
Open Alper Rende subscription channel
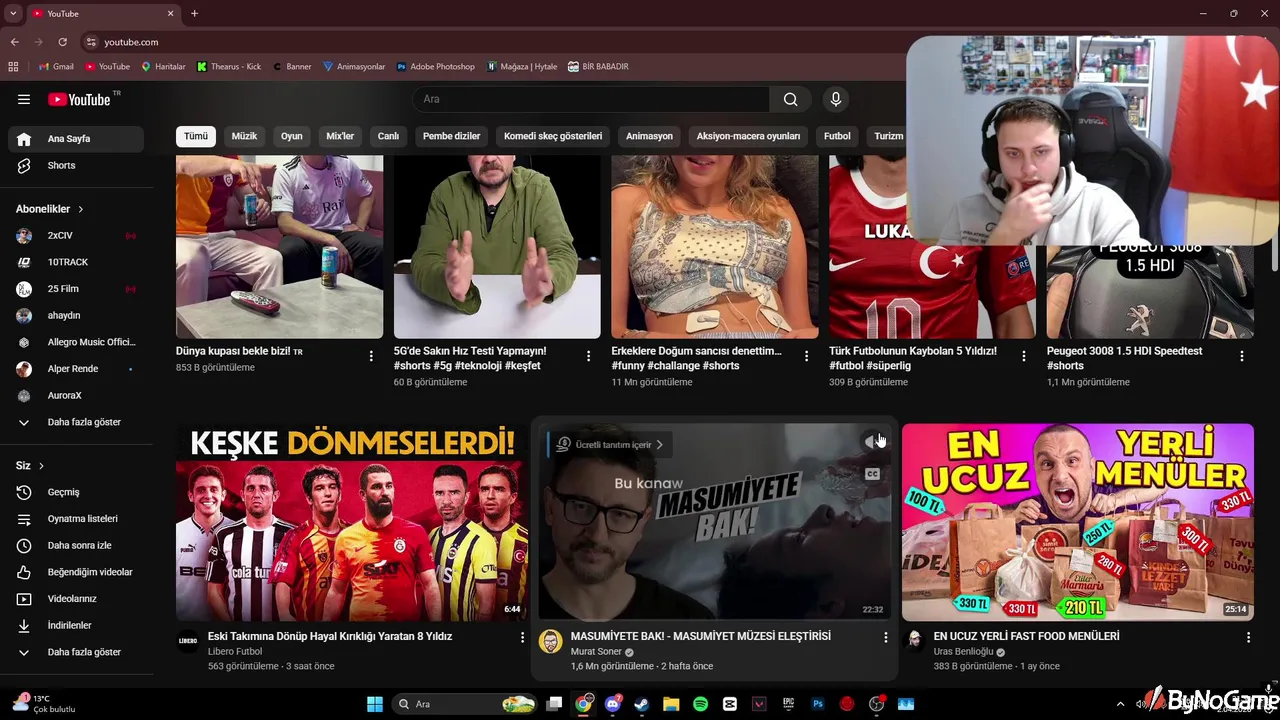pos(76,369)
